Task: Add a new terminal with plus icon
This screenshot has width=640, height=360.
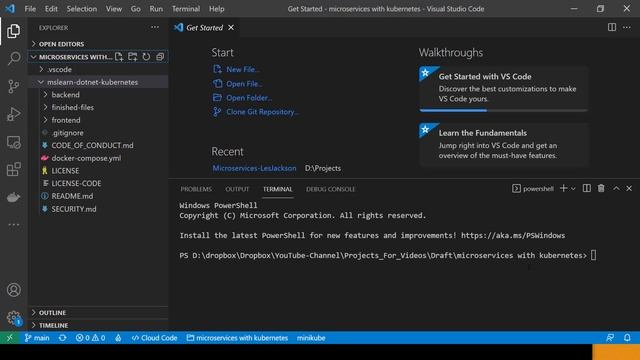Action: [564, 188]
